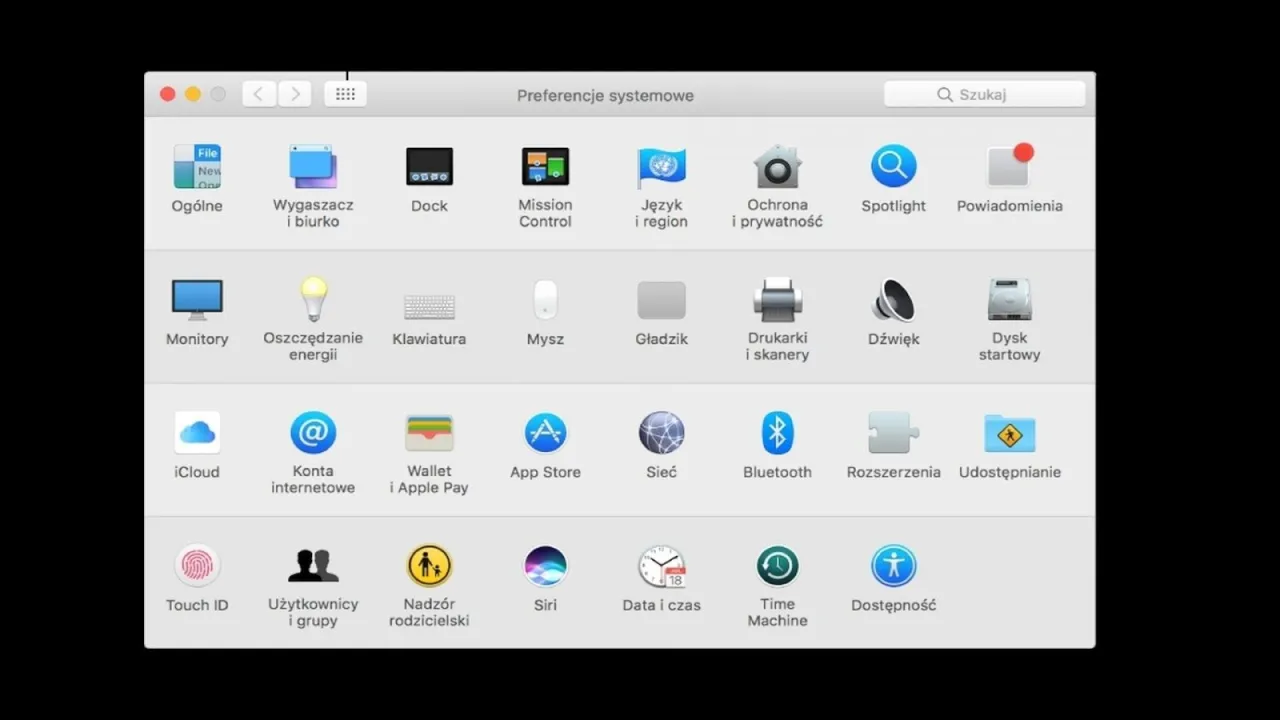
Task: Open Ochrona i prywatność preferences
Action: 777,167
